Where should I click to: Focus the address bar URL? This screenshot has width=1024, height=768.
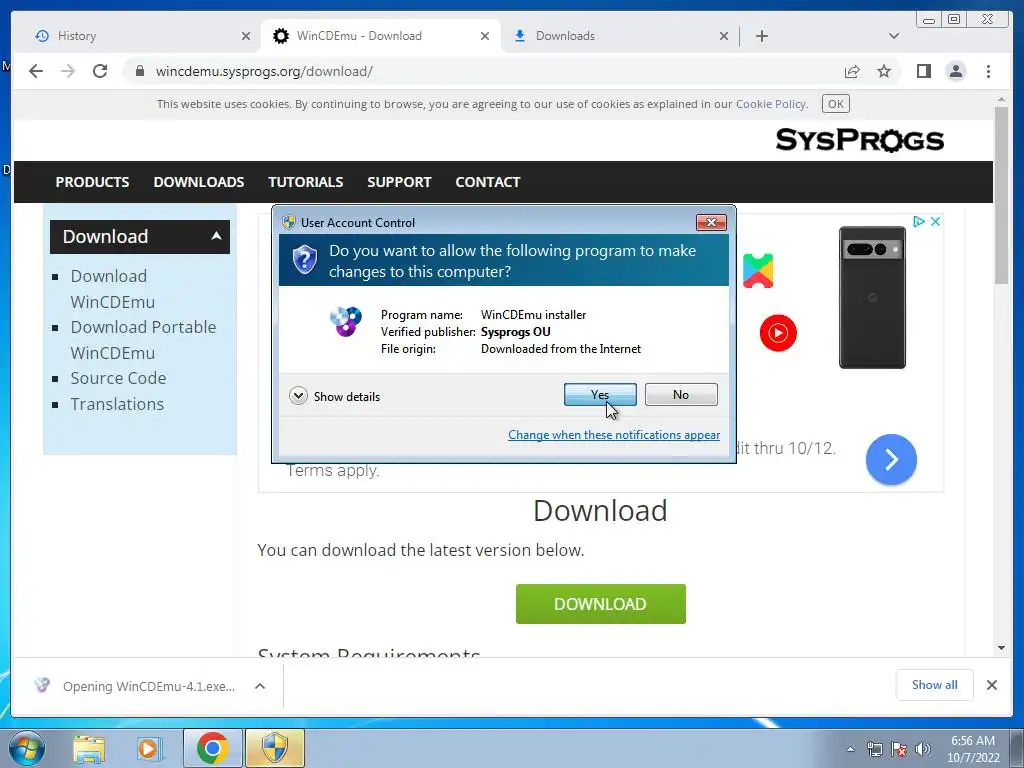click(x=264, y=71)
